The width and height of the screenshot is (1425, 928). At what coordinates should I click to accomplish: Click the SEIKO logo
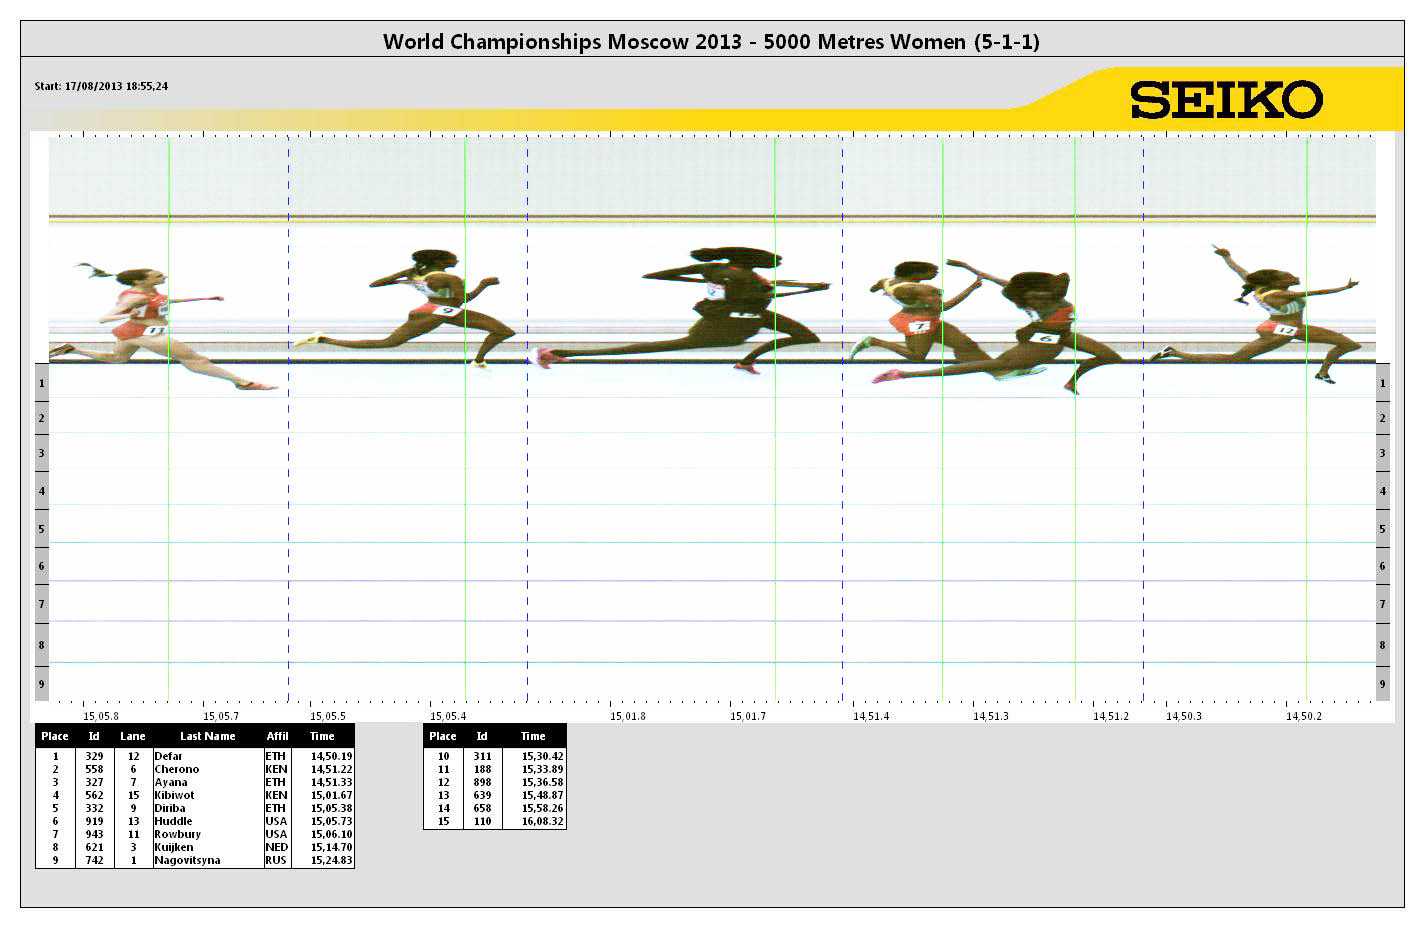pos(1226,100)
